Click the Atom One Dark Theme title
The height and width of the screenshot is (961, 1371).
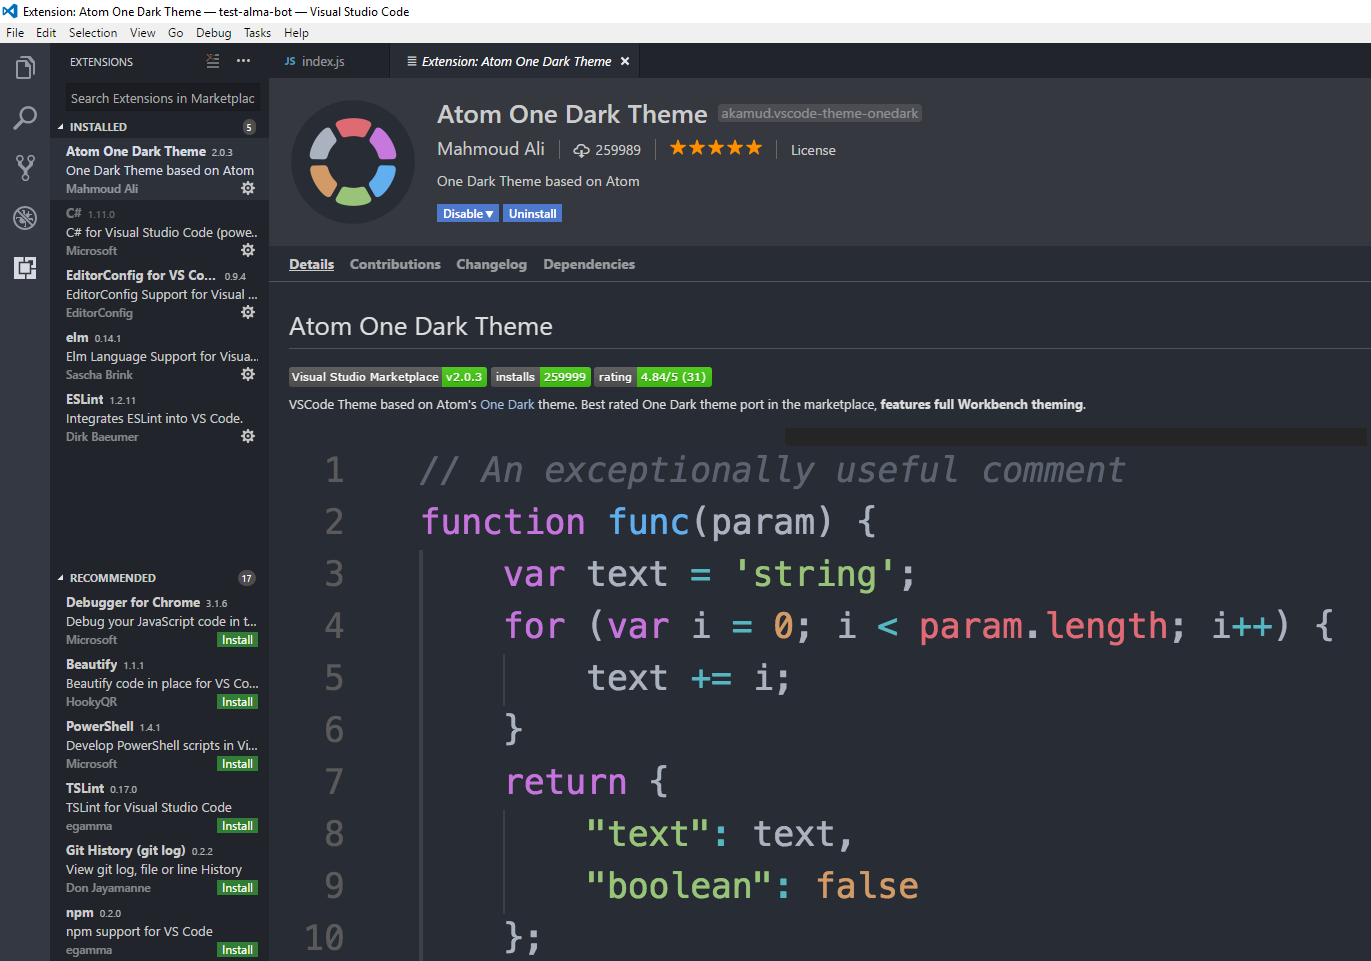point(572,114)
